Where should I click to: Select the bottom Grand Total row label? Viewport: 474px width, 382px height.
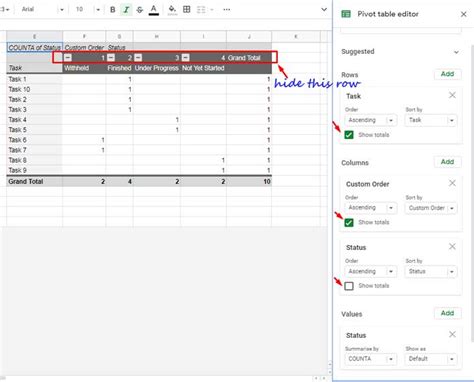34,182
